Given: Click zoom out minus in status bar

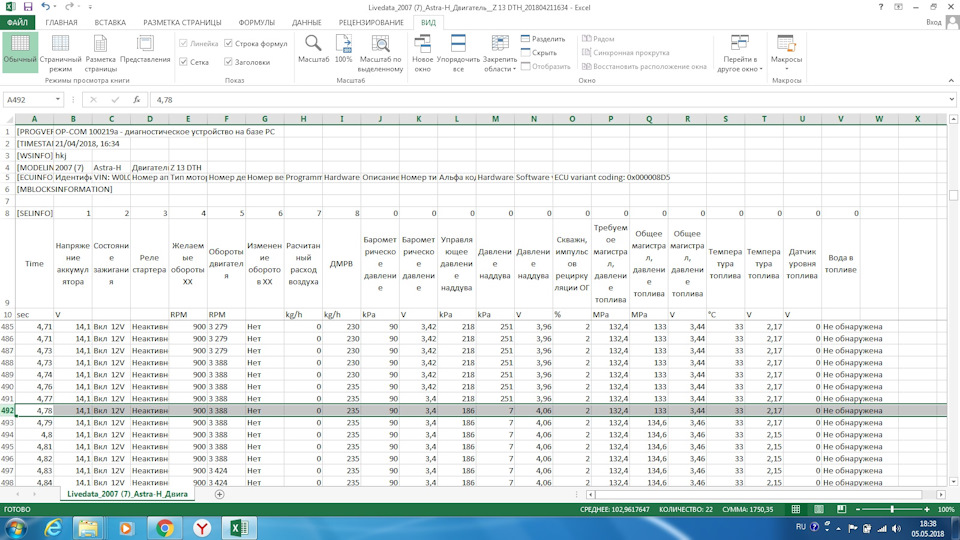Looking at the screenshot, I should click(858, 509).
